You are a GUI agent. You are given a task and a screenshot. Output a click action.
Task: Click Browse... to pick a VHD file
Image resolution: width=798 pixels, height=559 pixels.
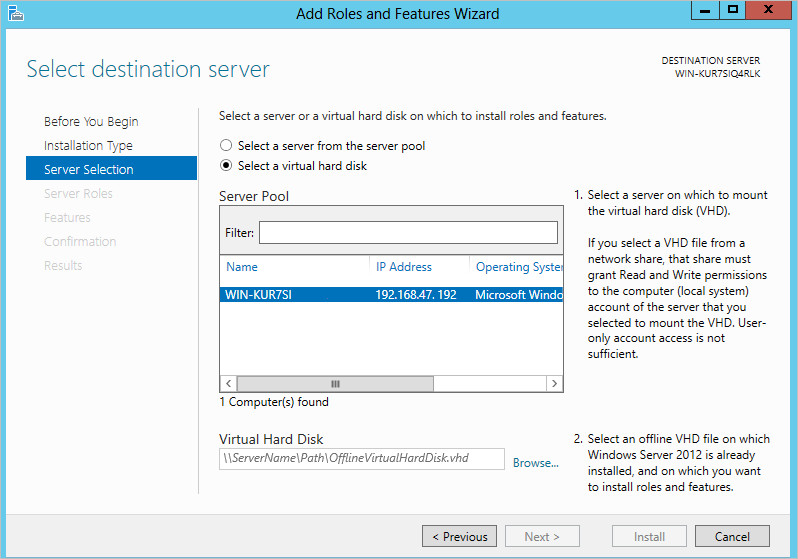(535, 463)
